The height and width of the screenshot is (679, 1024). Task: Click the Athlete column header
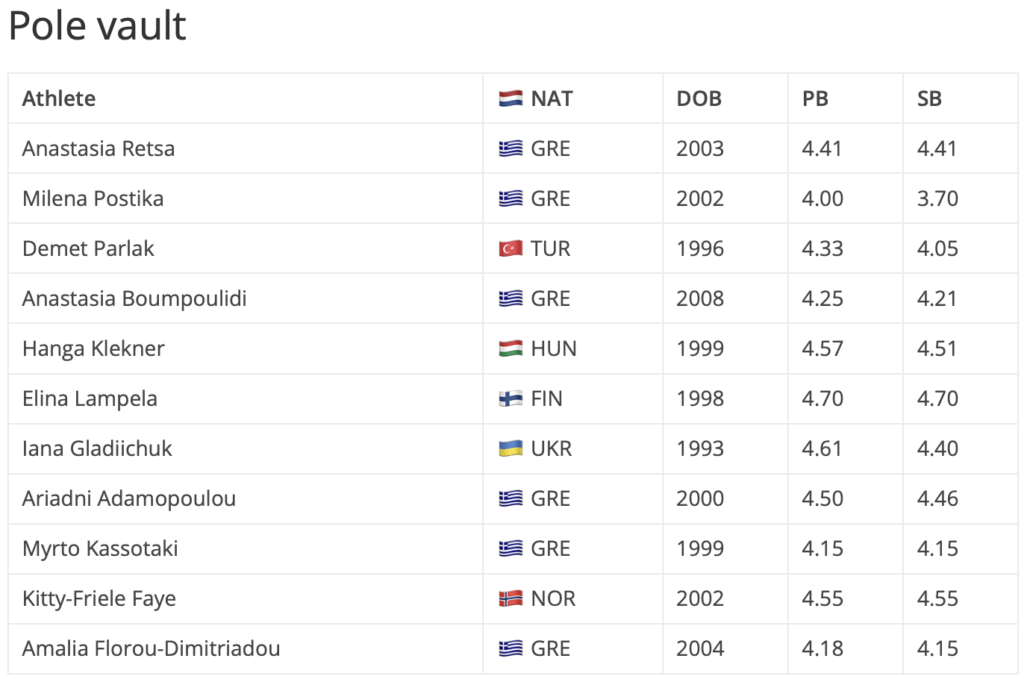[x=59, y=99]
